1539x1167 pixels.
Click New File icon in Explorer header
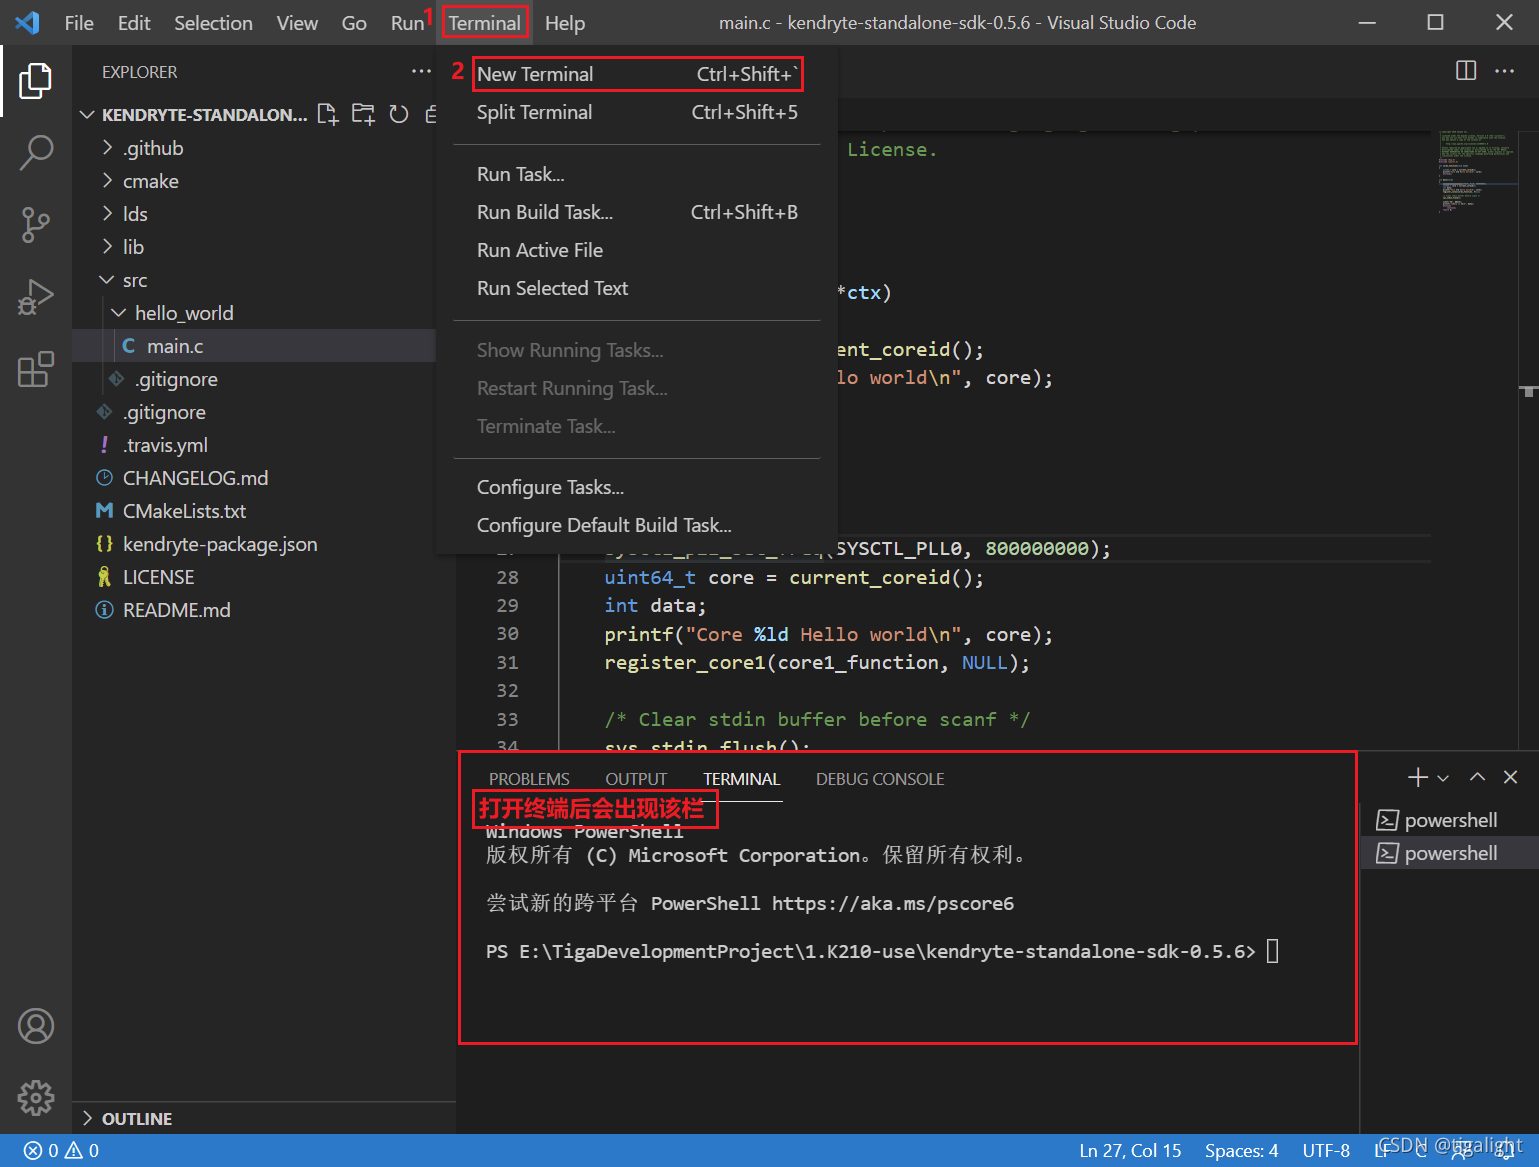click(x=328, y=114)
